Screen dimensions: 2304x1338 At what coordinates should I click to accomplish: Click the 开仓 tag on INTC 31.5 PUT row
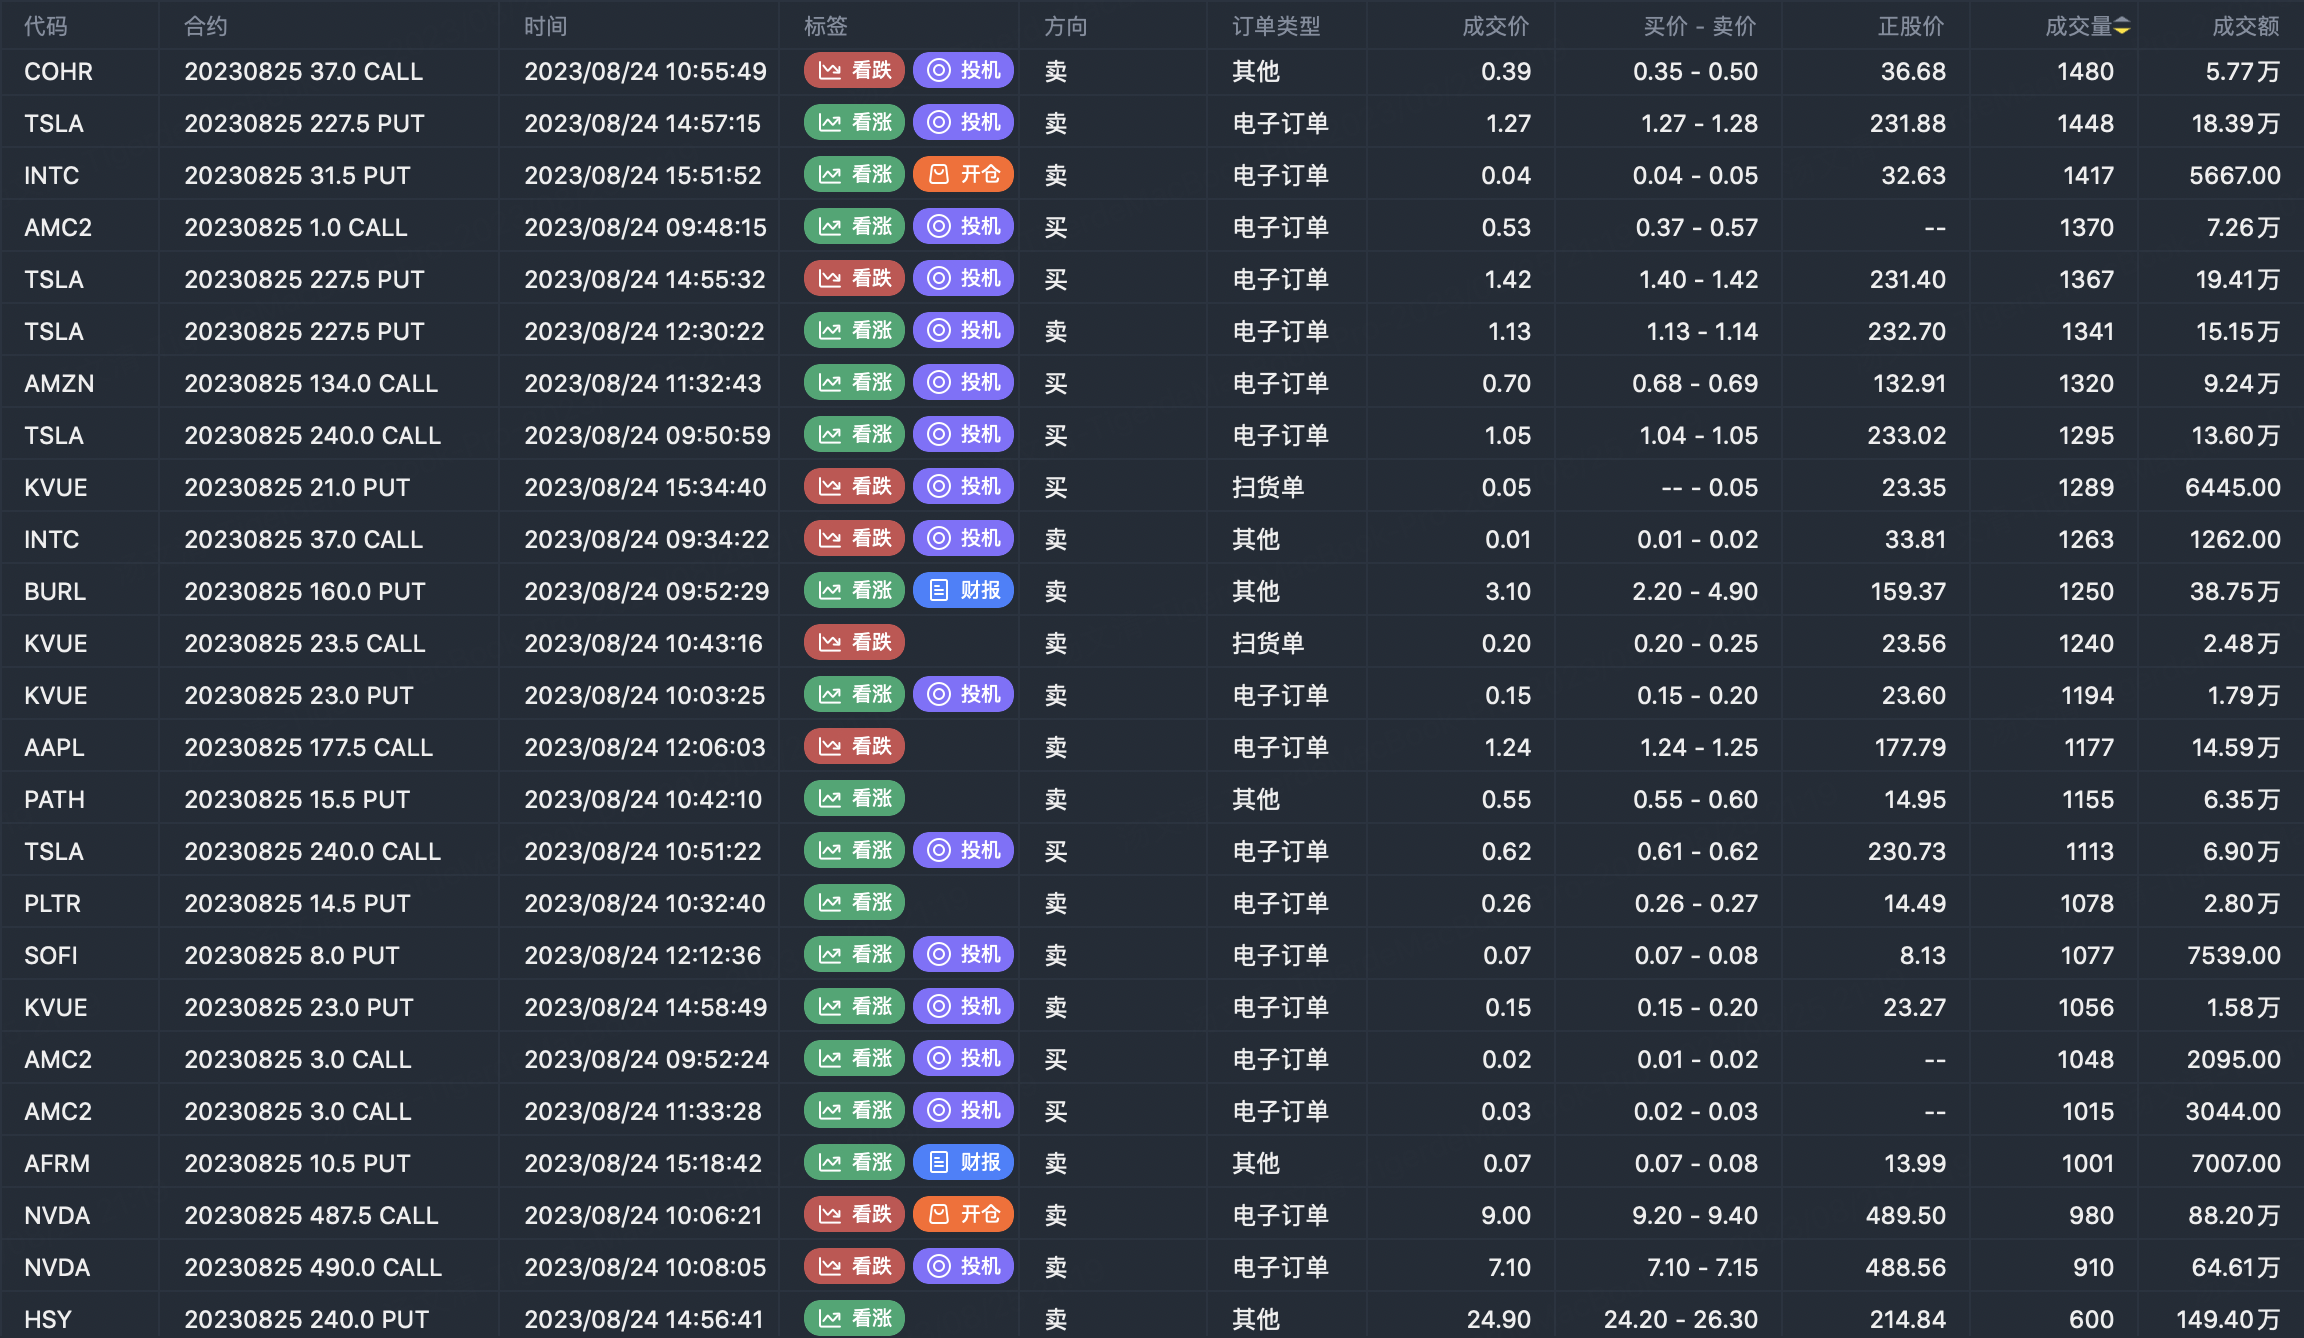click(963, 175)
